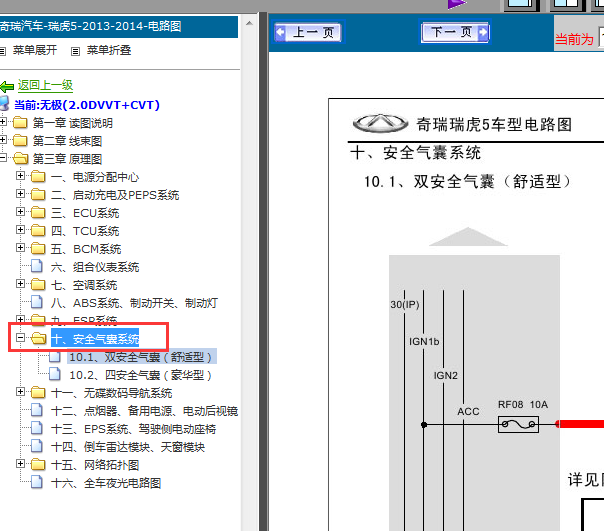The height and width of the screenshot is (531, 604).
Task: Expand the 四、TCU系统 node
Action: click(20, 230)
